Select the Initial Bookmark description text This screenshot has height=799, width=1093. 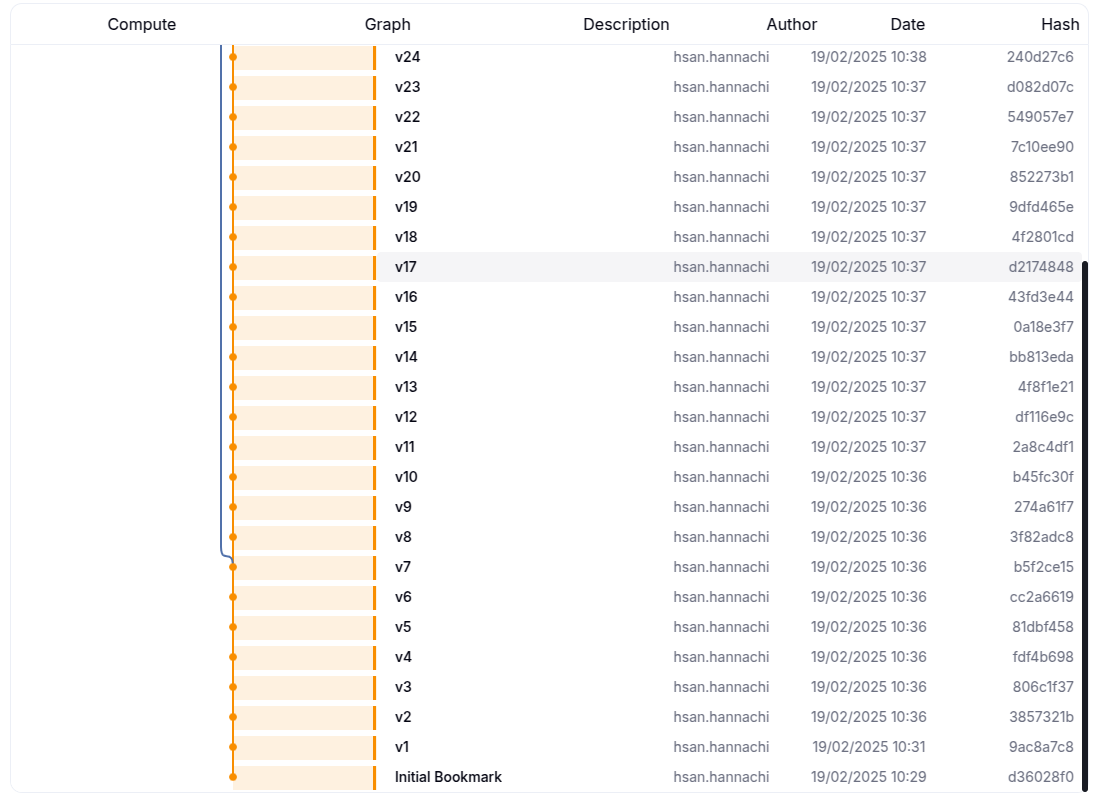tap(448, 777)
